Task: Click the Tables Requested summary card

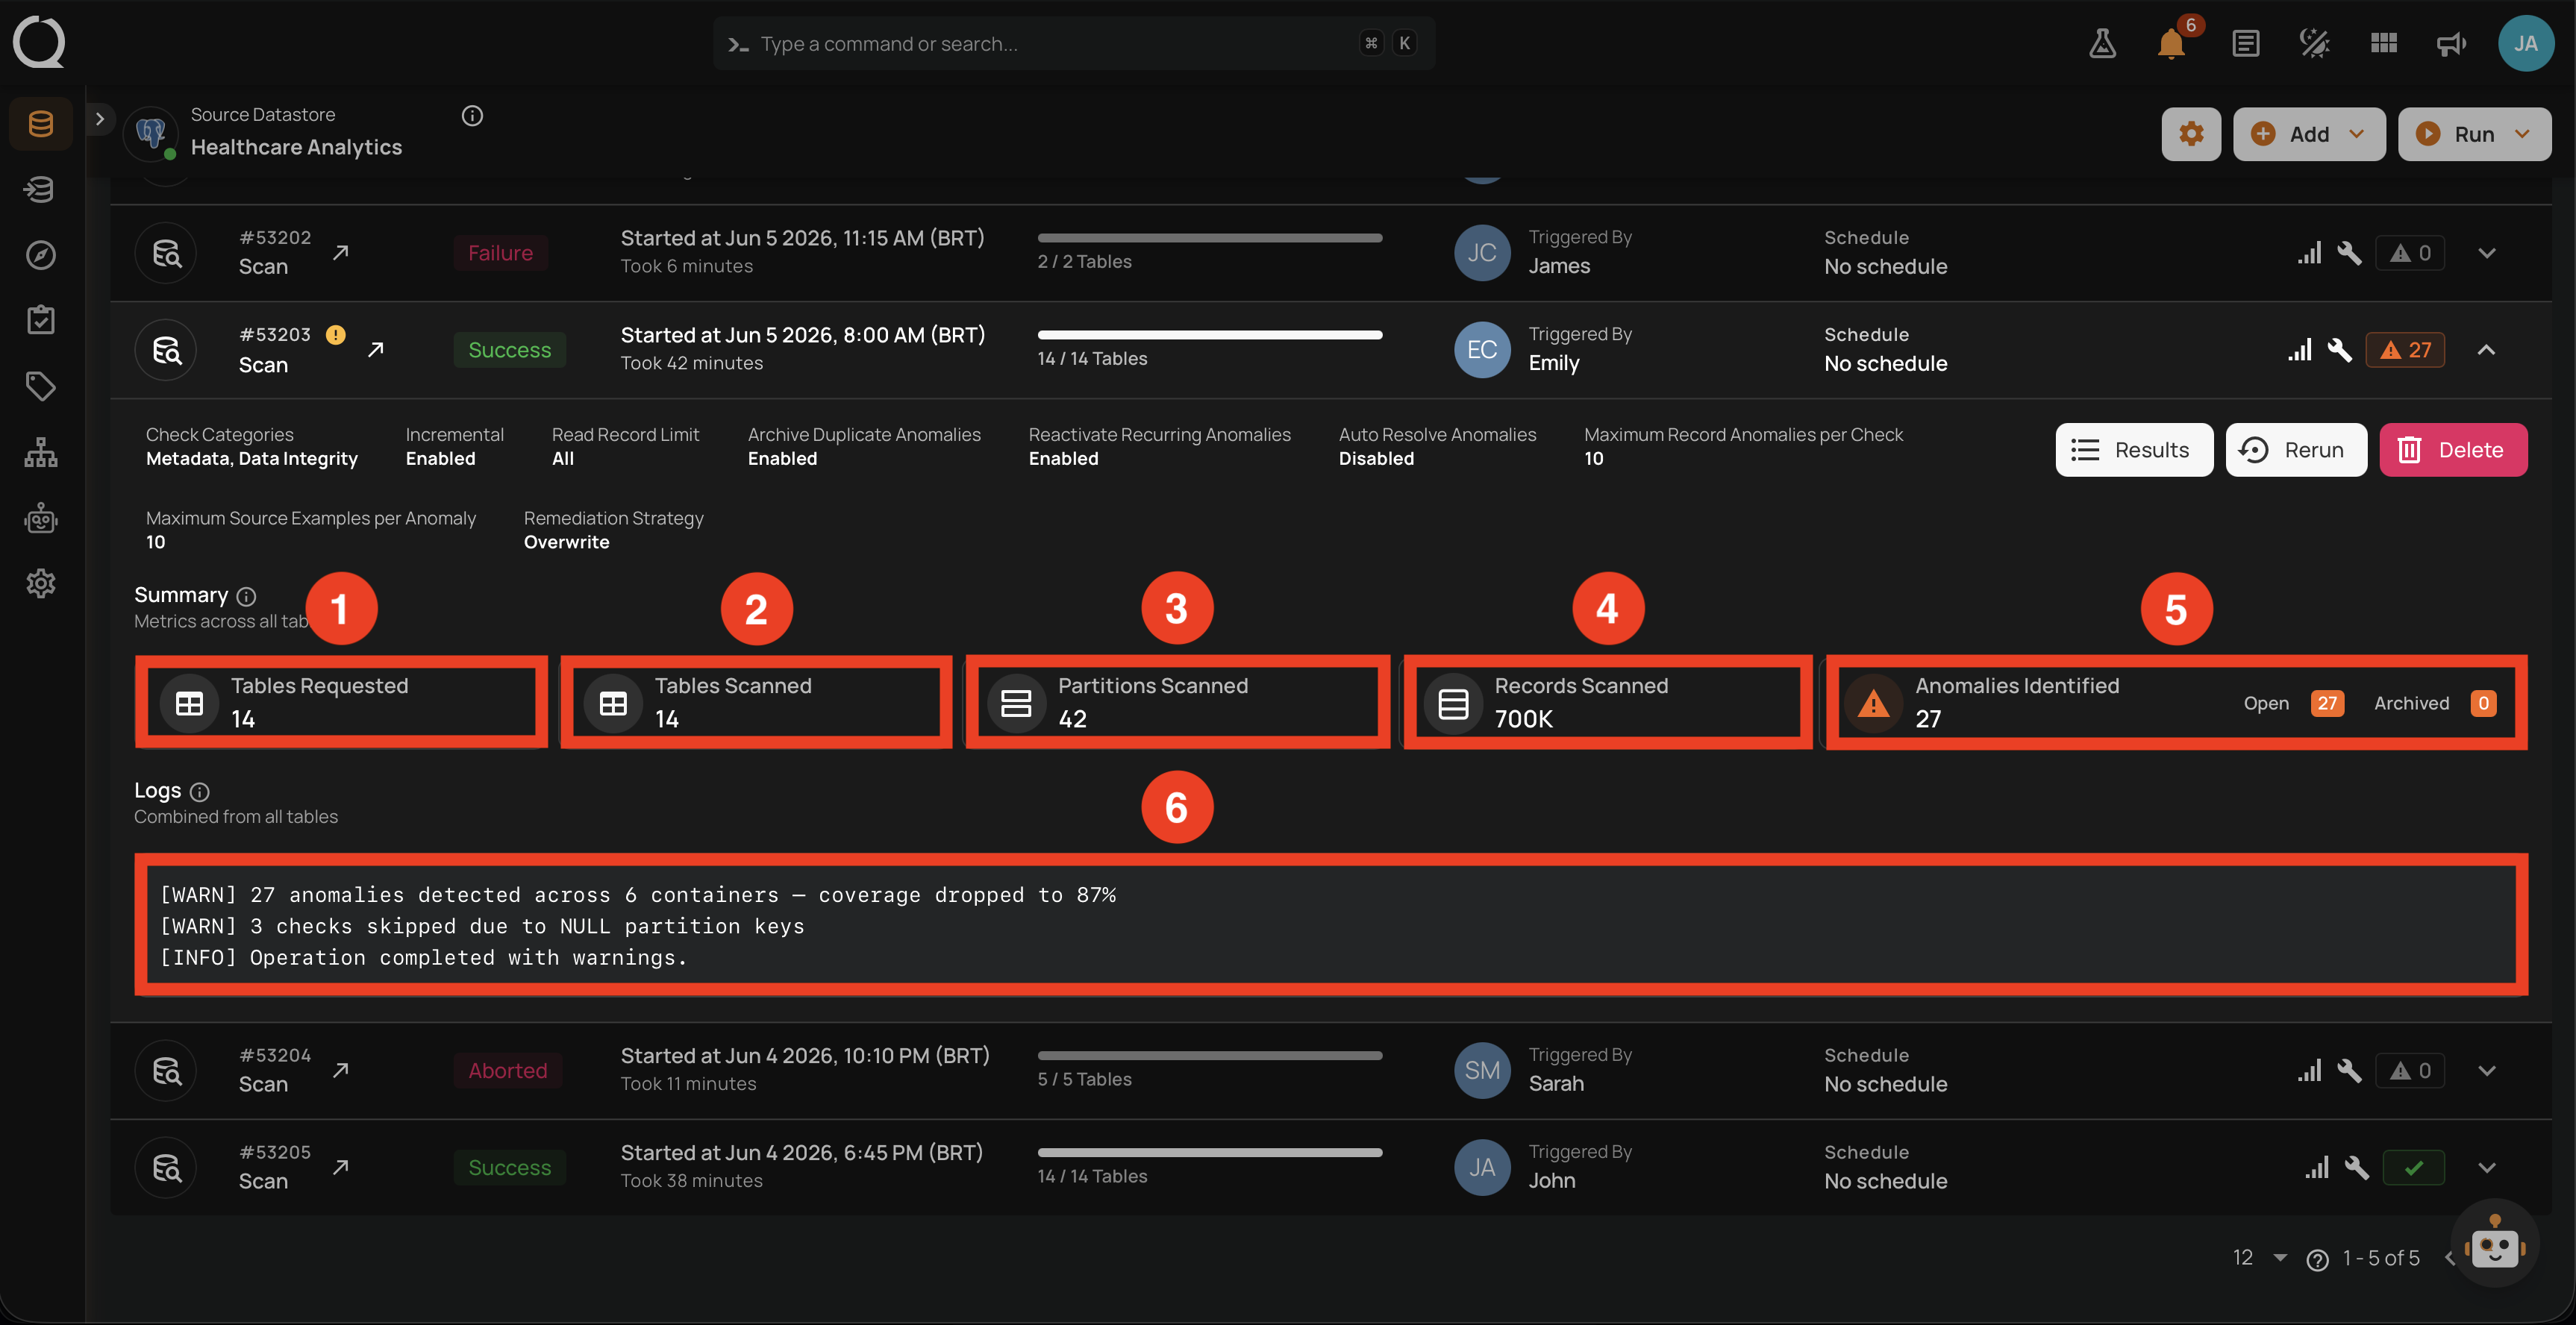Action: [342, 703]
